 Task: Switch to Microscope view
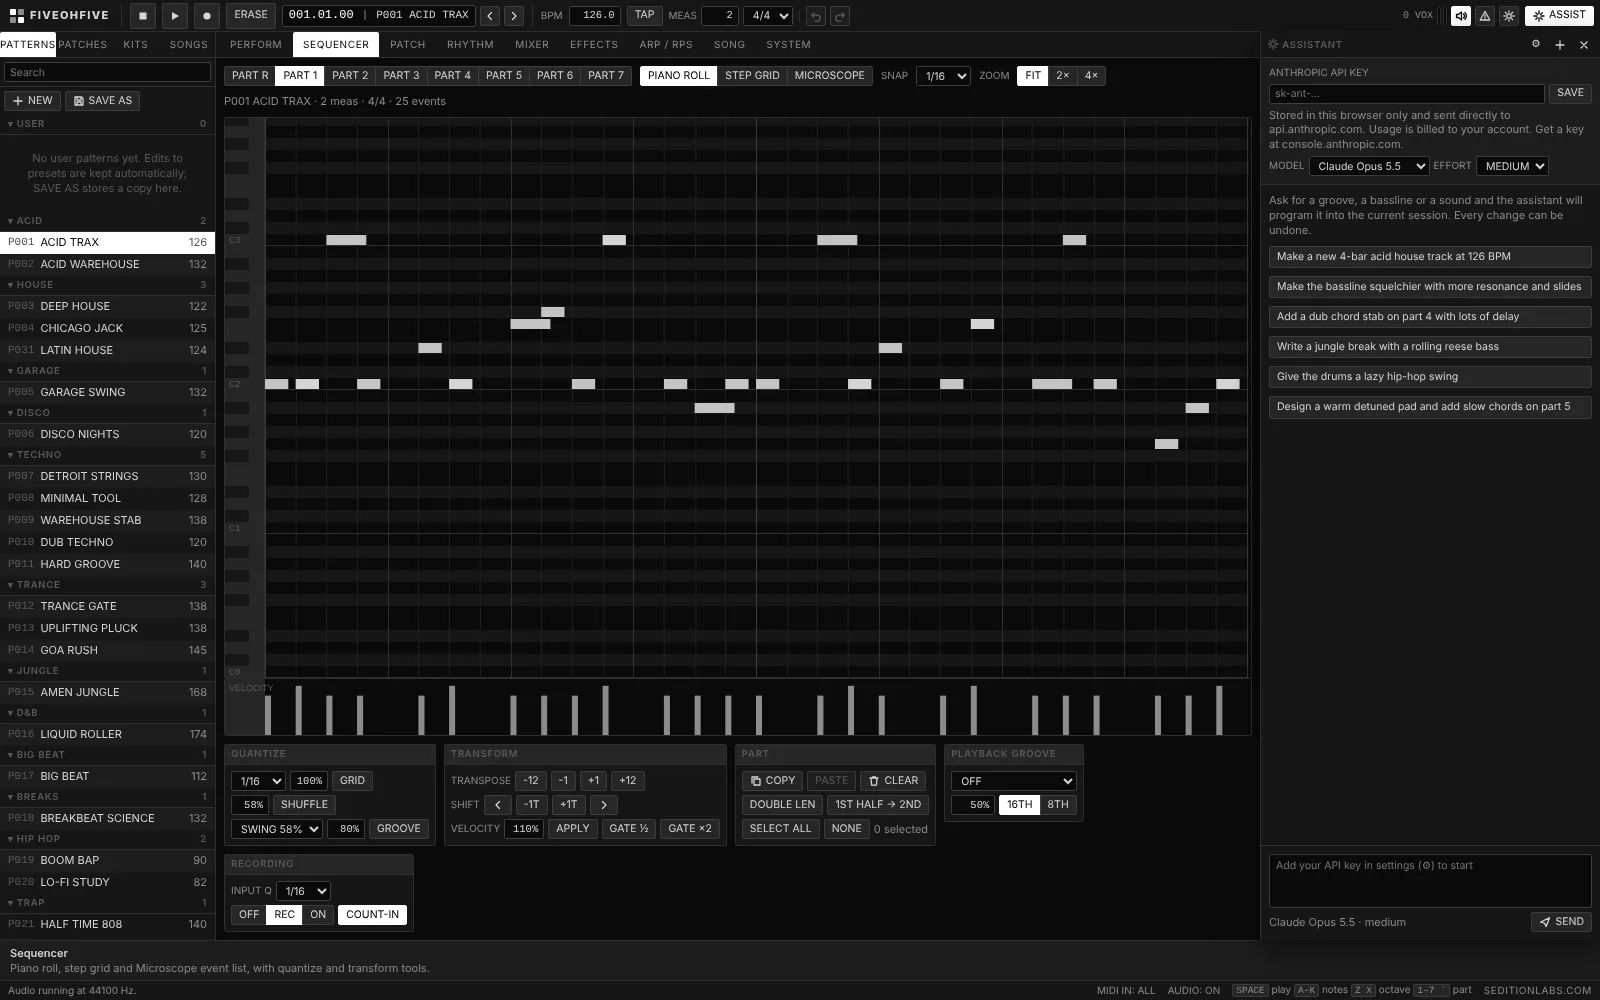click(829, 75)
